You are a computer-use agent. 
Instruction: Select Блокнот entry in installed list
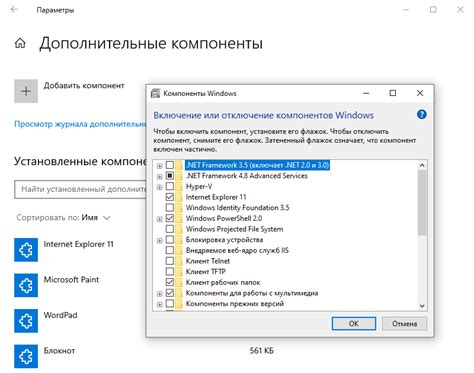(x=59, y=351)
